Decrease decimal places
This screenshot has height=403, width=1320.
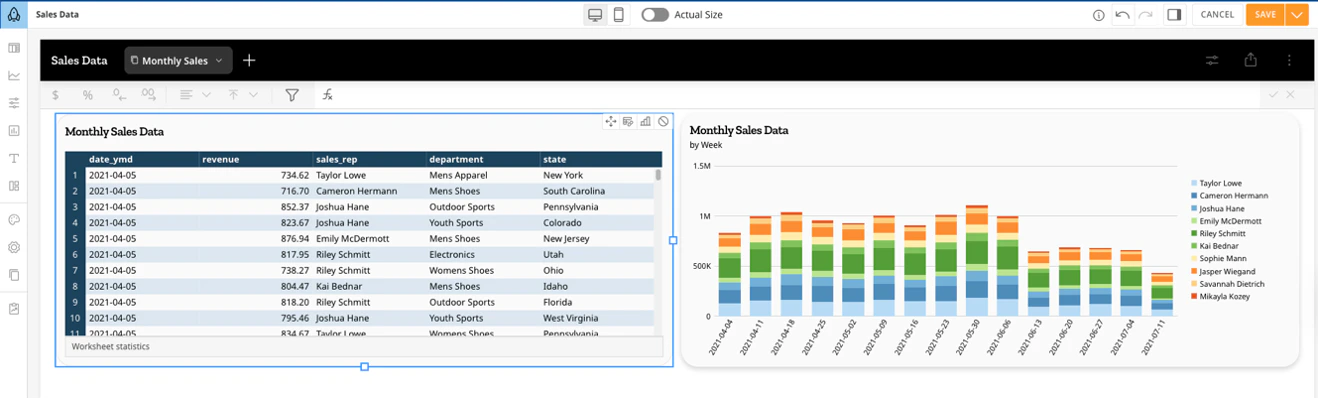[119, 95]
